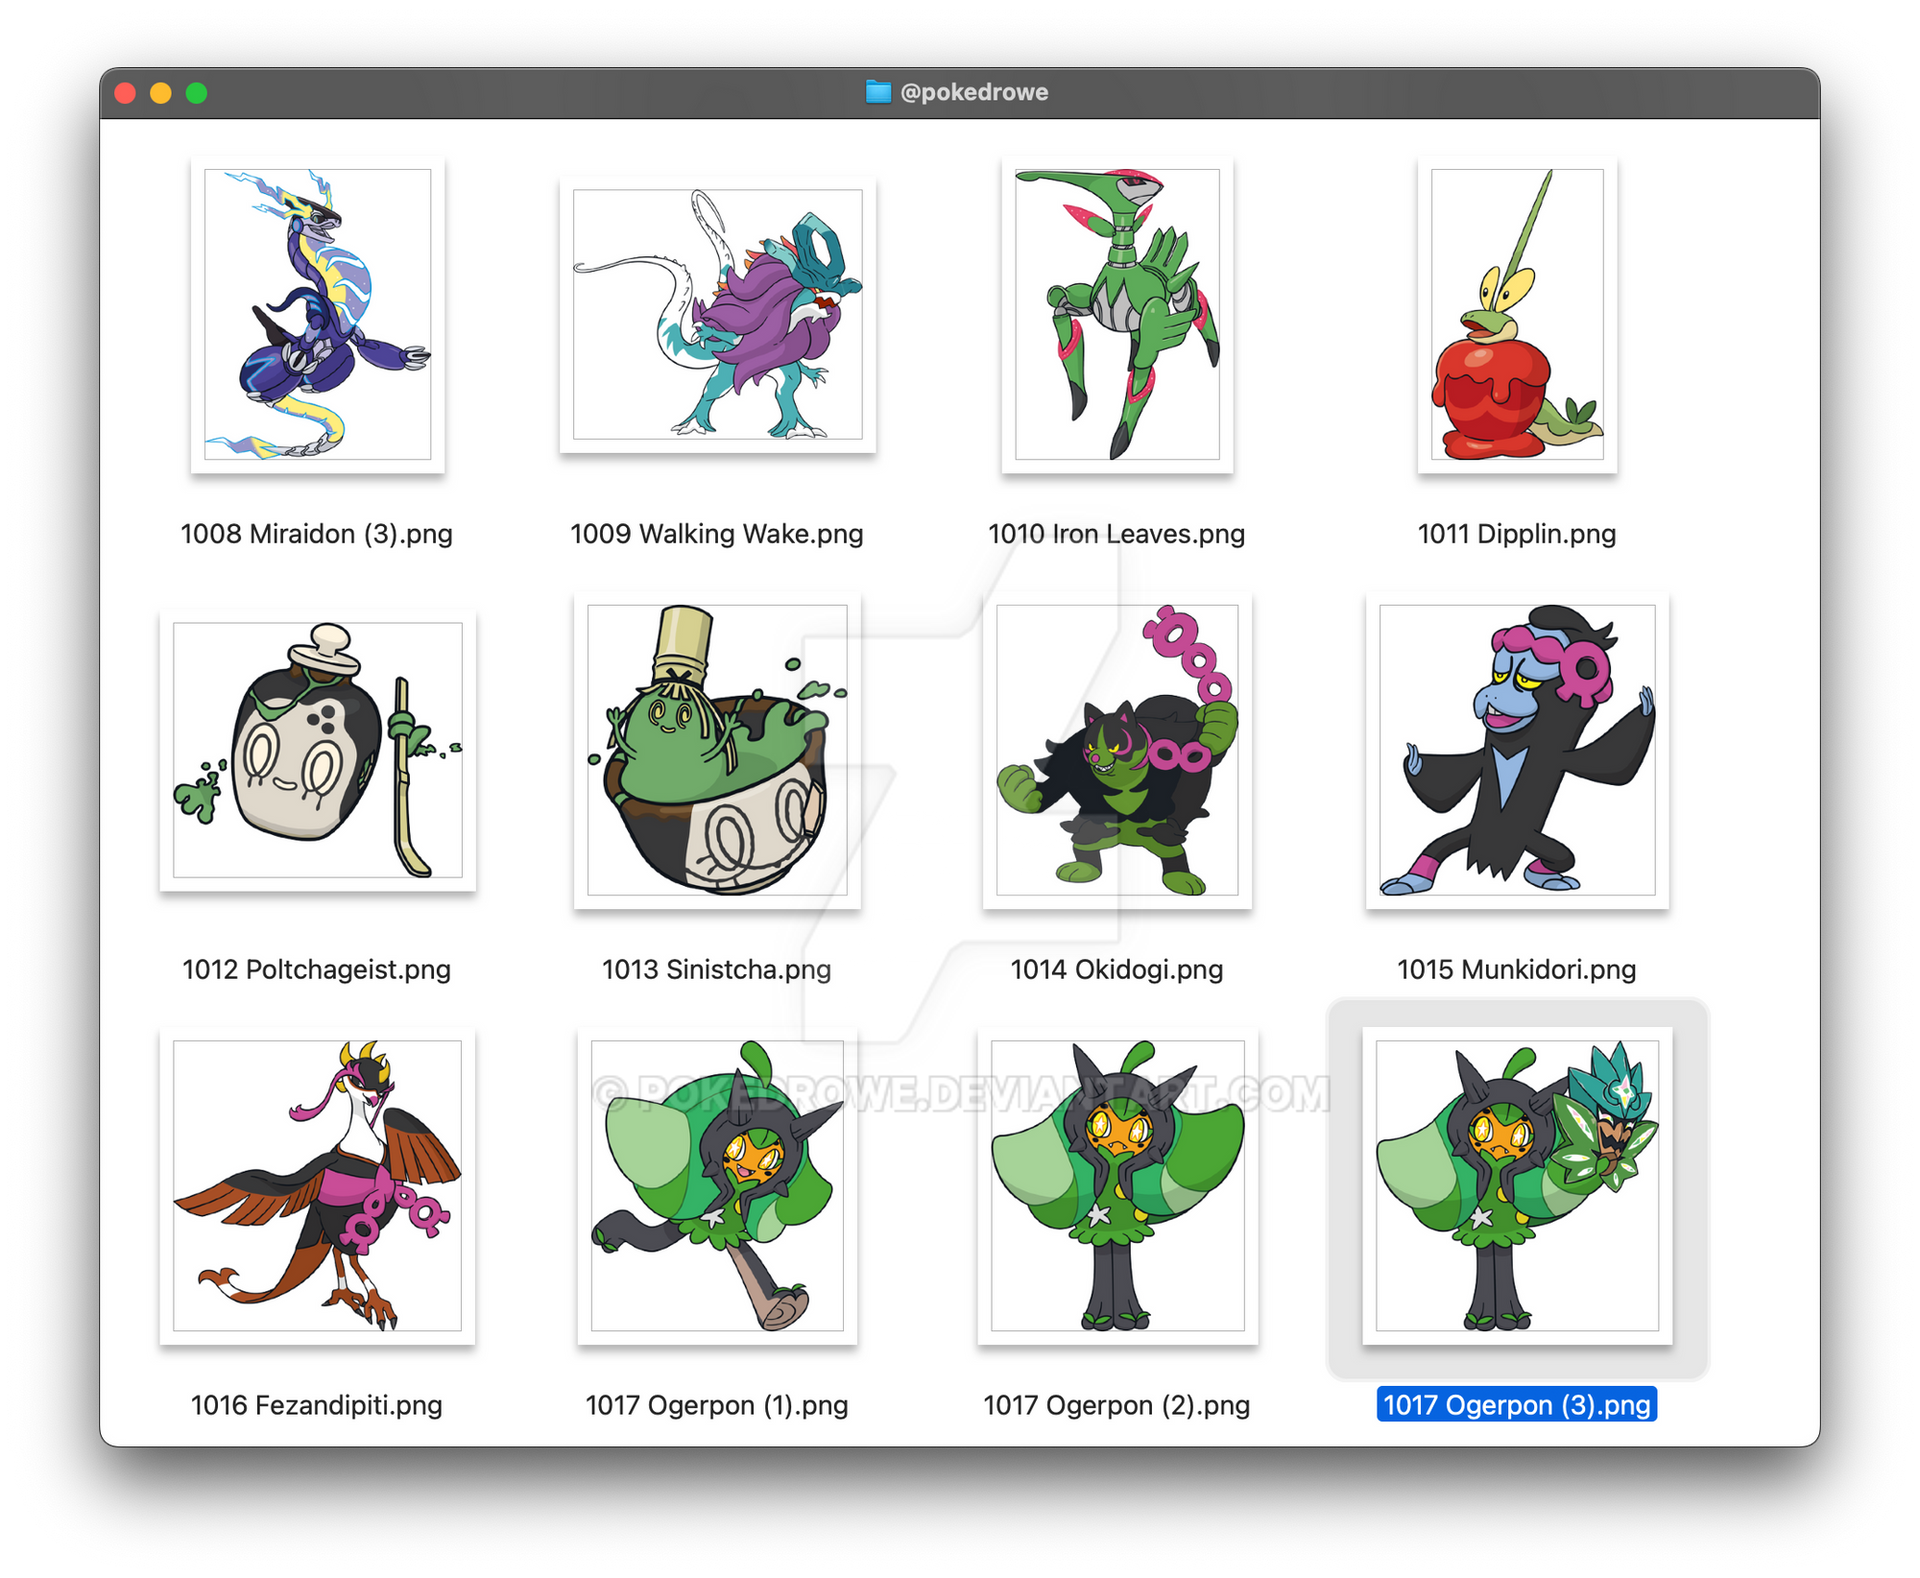The width and height of the screenshot is (1920, 1578).
Task: Select the Ogerpon (2) image thumbnail
Action: coord(1117,1186)
